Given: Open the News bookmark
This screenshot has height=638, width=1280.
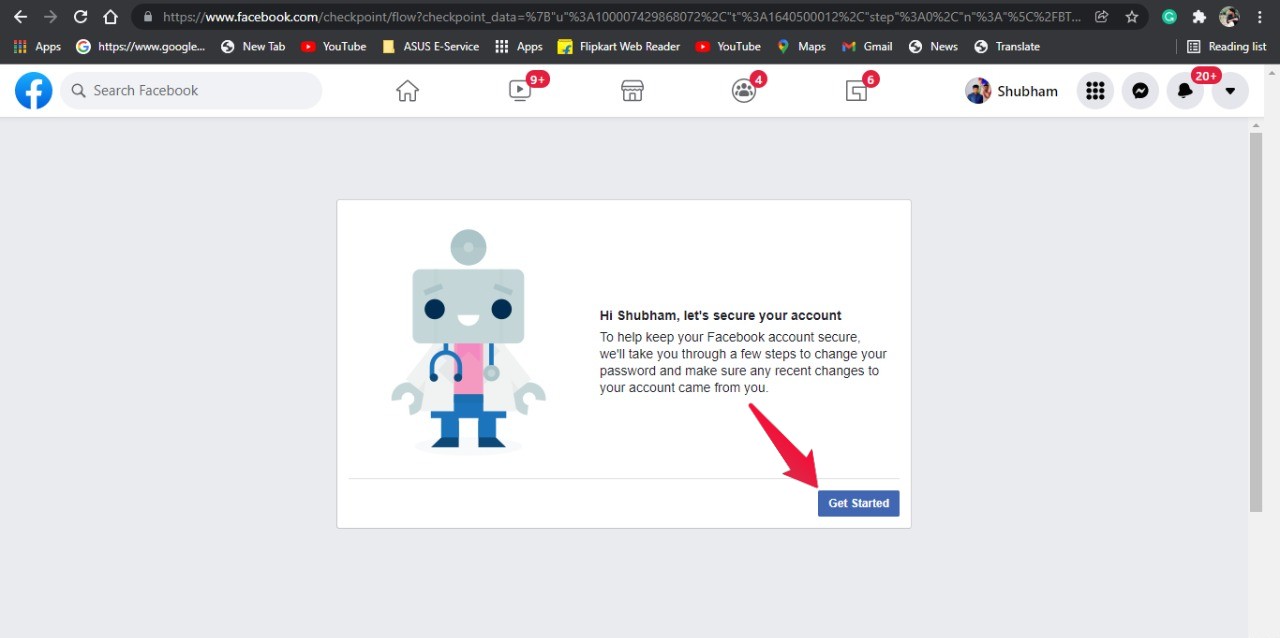Looking at the screenshot, I should (x=933, y=46).
